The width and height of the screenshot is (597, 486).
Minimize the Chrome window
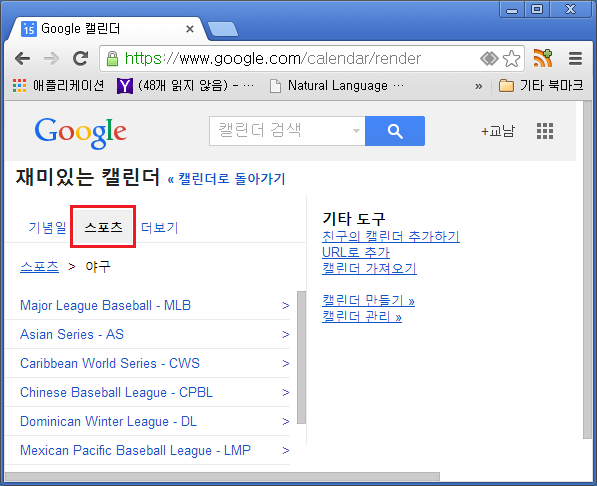(512, 10)
